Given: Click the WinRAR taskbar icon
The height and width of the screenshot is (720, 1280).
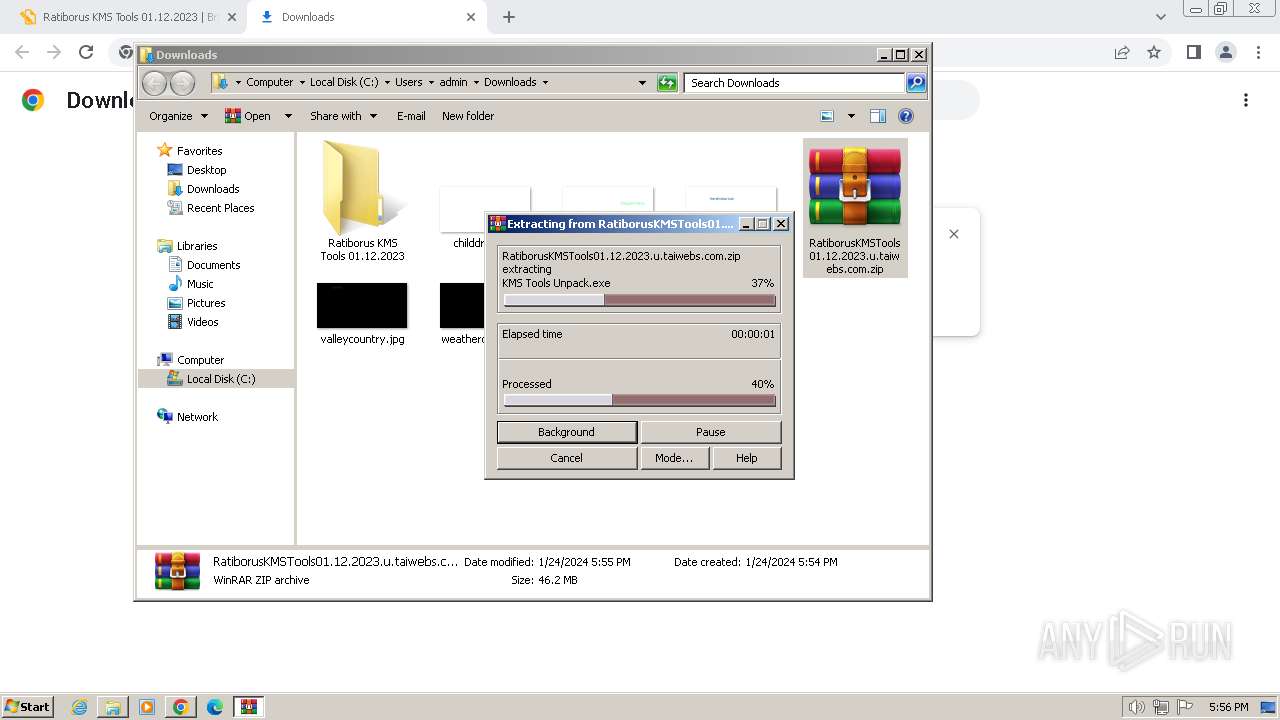Looking at the screenshot, I should (249, 707).
